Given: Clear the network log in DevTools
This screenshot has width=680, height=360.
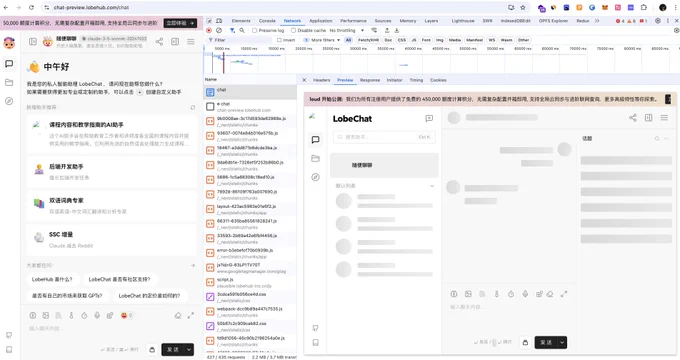Looking at the screenshot, I should click(x=219, y=30).
